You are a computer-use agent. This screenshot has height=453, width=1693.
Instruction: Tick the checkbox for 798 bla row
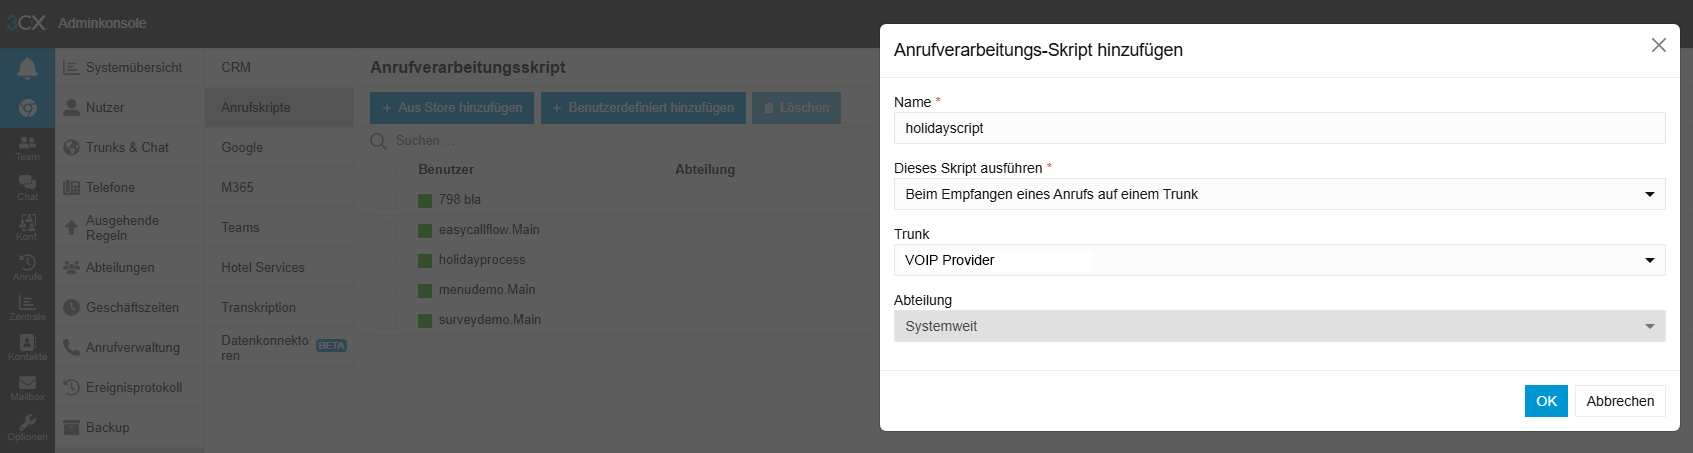point(389,200)
